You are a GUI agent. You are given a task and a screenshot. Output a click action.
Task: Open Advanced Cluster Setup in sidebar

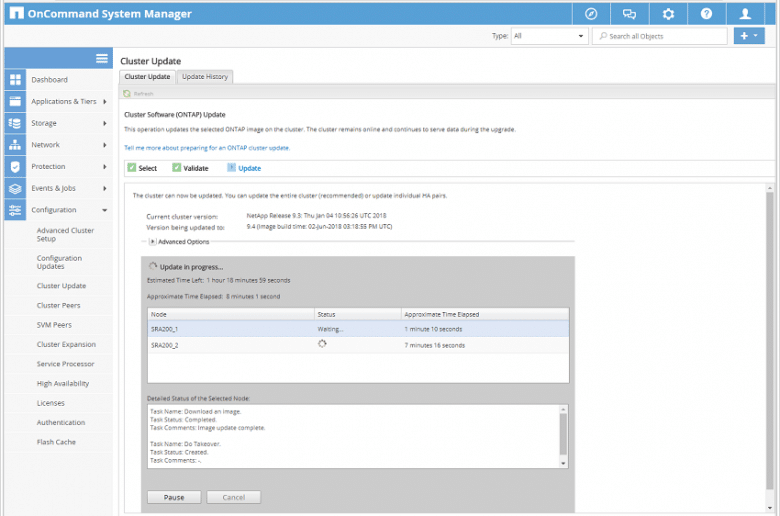65,234
